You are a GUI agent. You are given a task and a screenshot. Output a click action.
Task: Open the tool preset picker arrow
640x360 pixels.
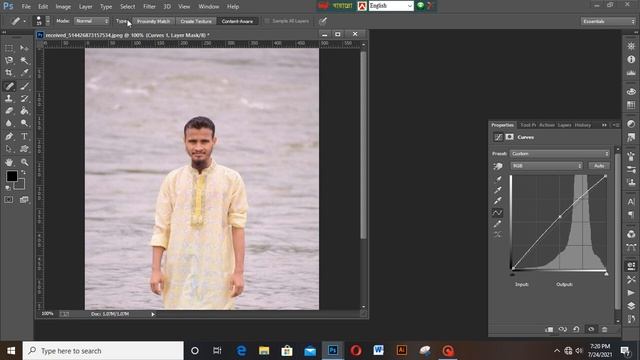pos(24,21)
